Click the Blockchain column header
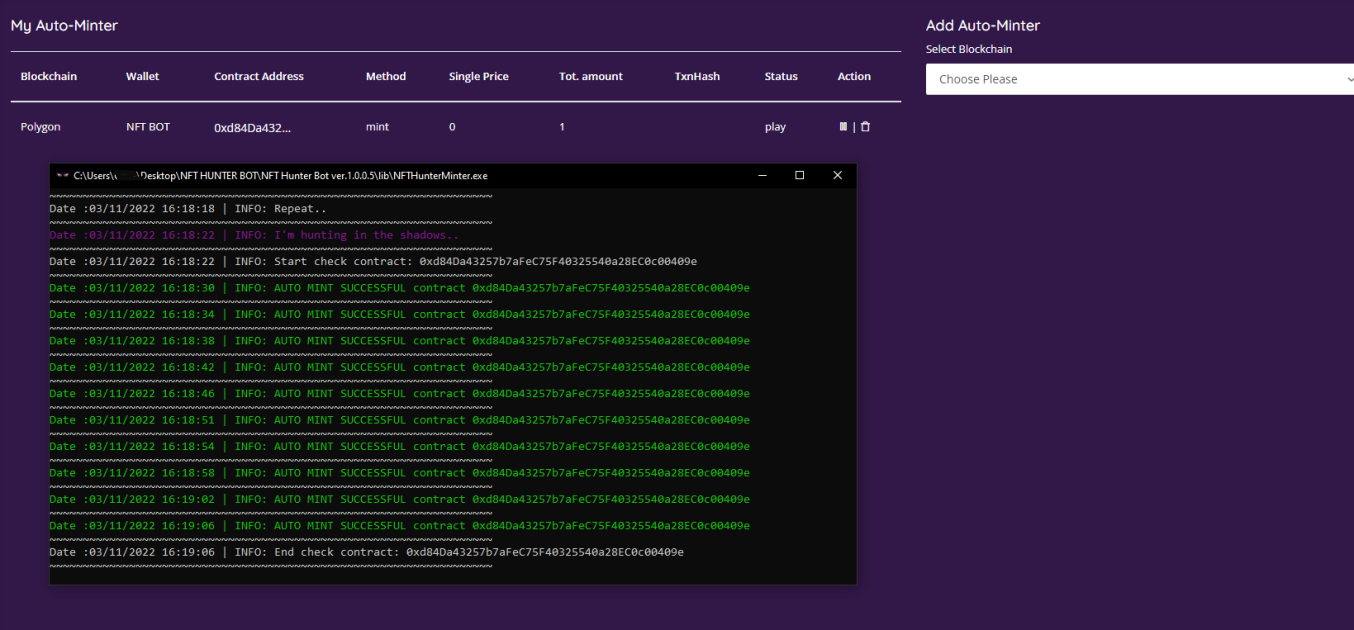Image resolution: width=1354 pixels, height=630 pixels. (x=49, y=76)
